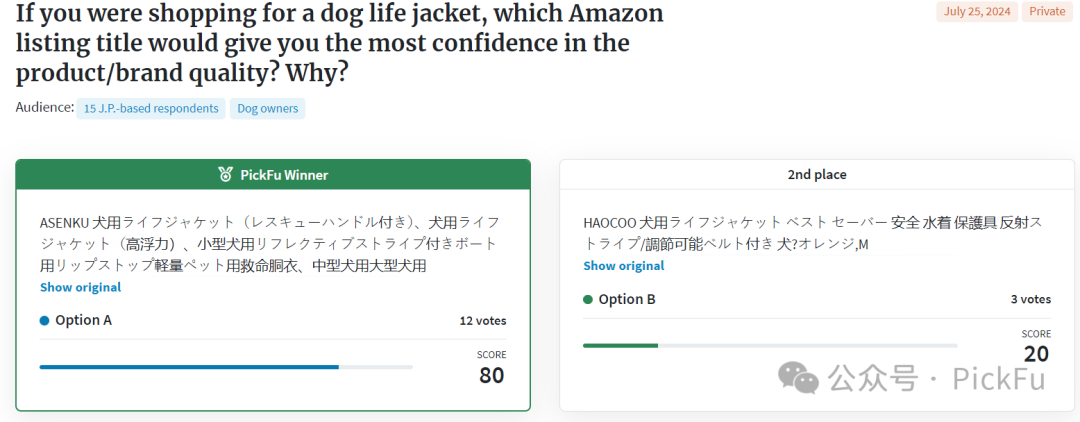Click the PickFu Winner medal icon
This screenshot has width=1080, height=422.
pyautogui.click(x=225, y=175)
